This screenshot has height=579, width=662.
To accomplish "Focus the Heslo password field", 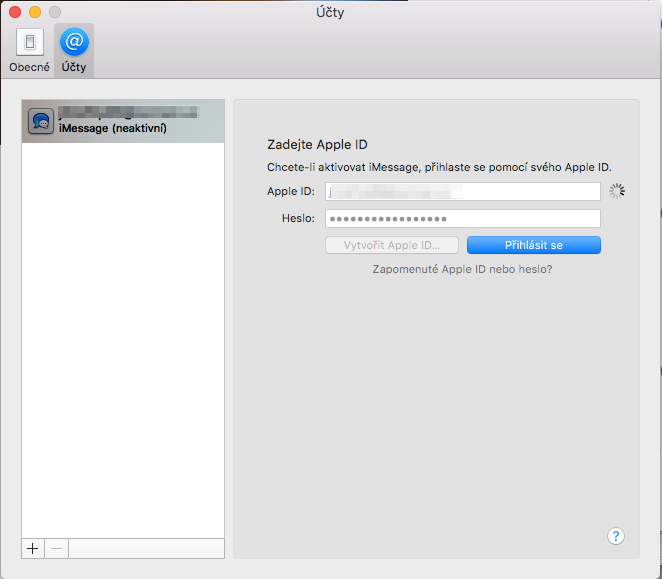I will coord(463,218).
